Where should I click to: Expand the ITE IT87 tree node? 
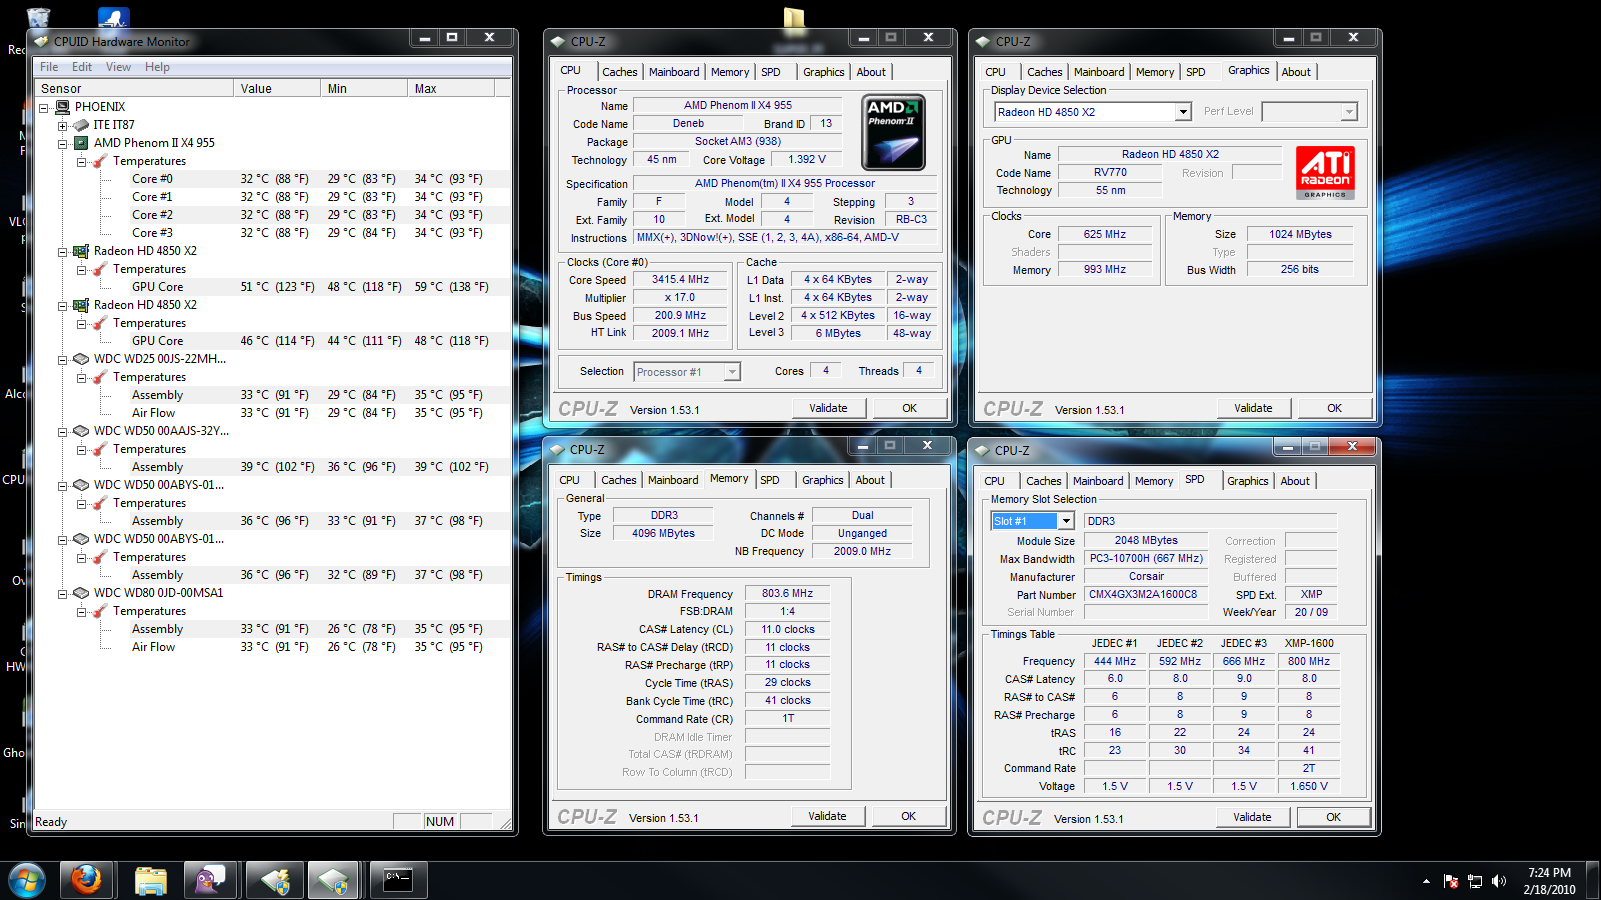62,125
